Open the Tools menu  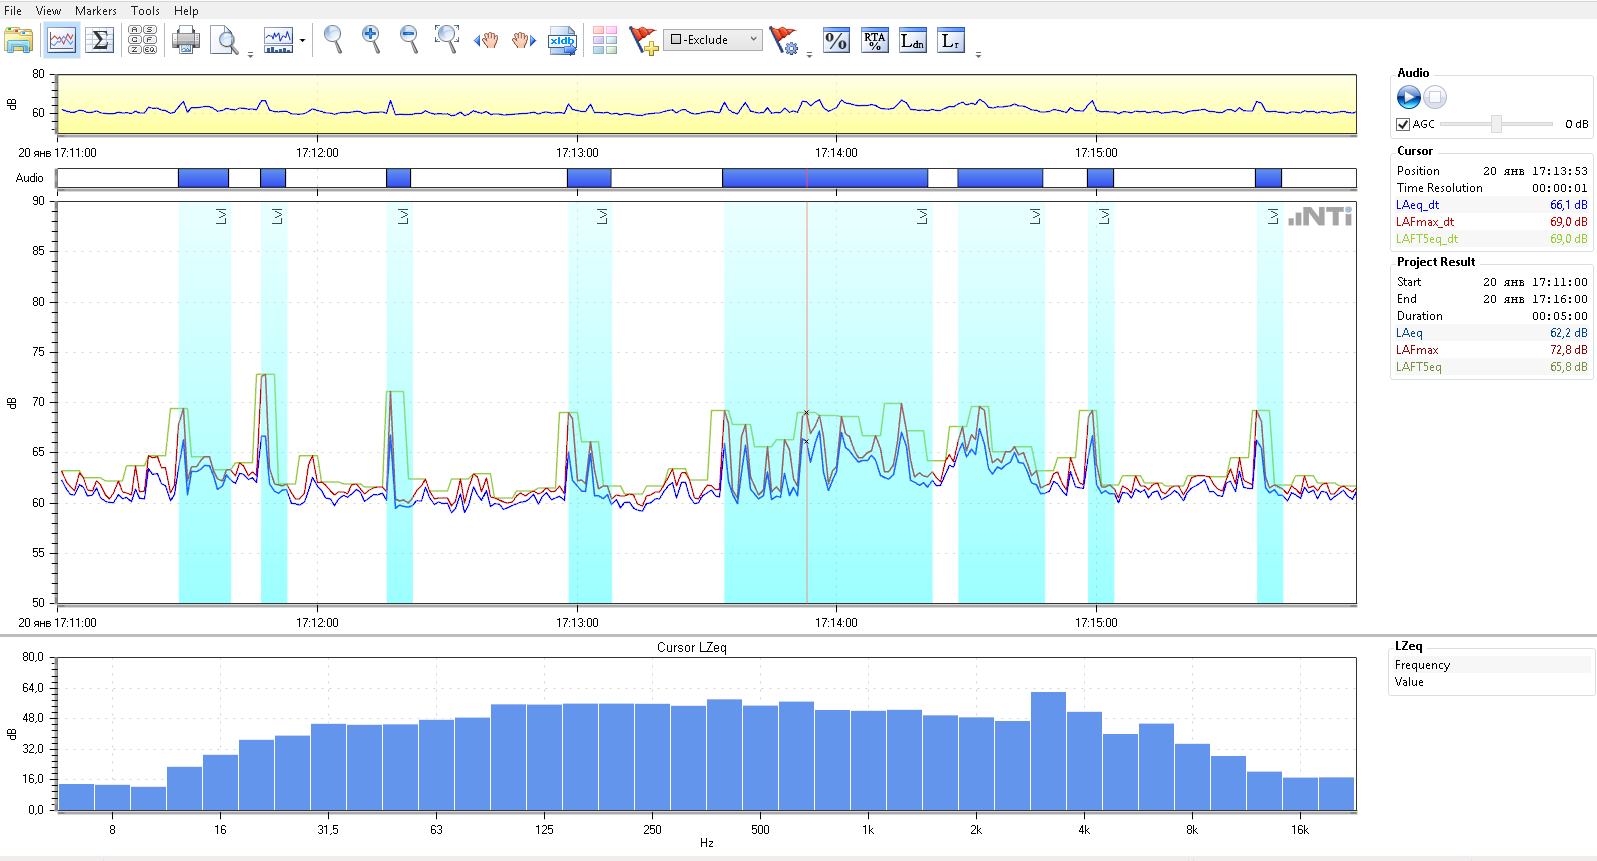(x=145, y=11)
